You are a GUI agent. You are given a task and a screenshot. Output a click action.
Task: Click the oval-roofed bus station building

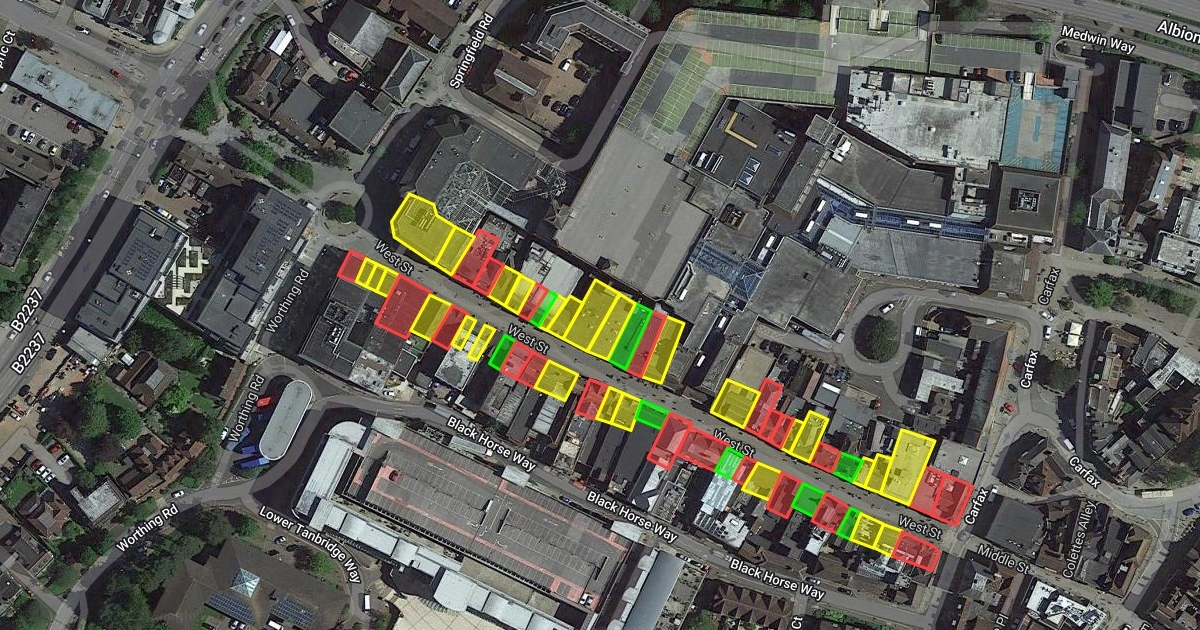coord(286,419)
